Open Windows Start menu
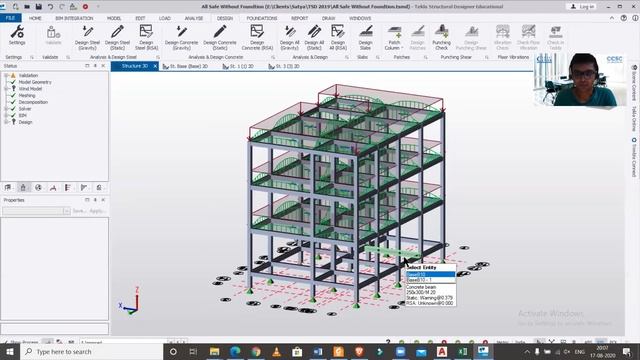This screenshot has height=360, width=640. pos(10,352)
